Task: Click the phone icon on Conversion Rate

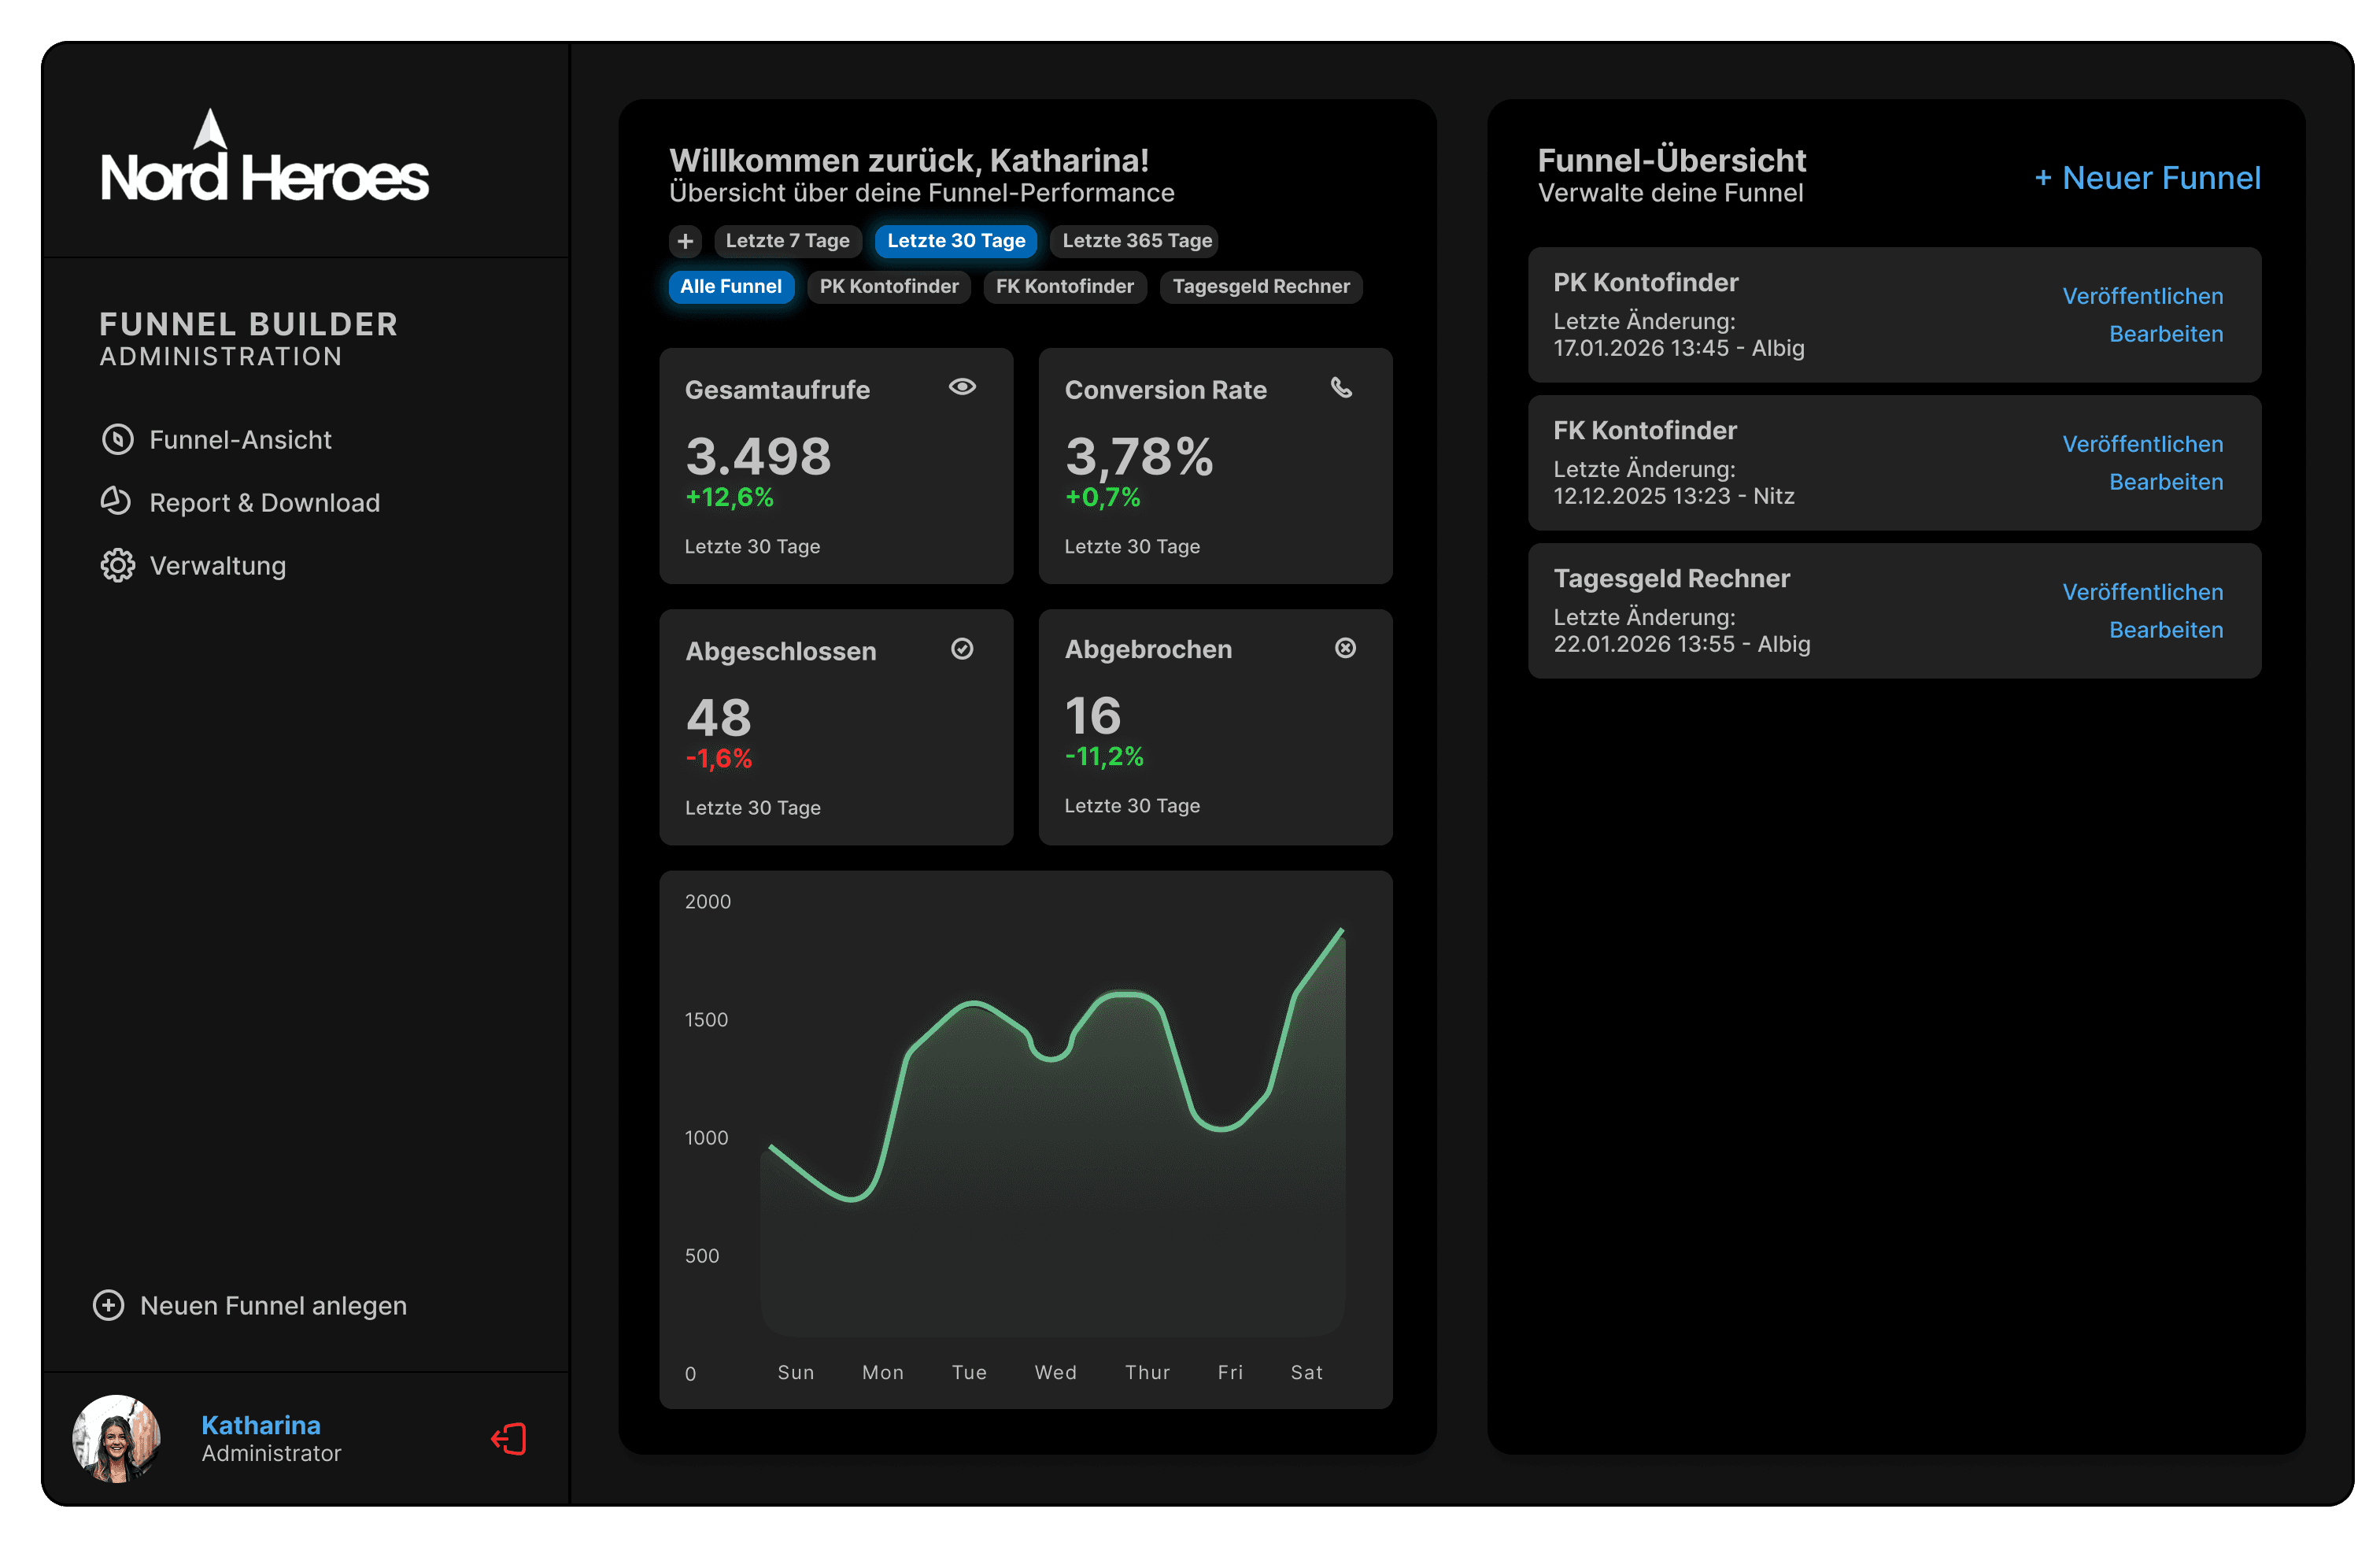Action: (x=1341, y=387)
